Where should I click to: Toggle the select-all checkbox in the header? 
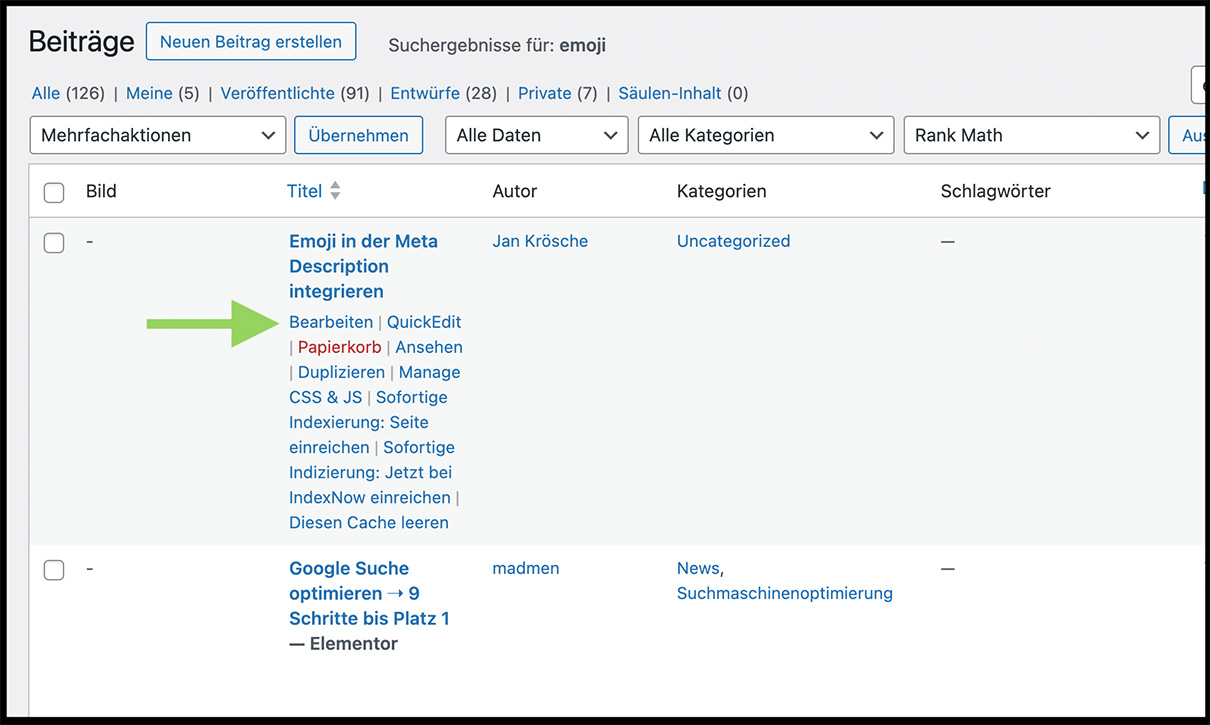pyautogui.click(x=54, y=192)
